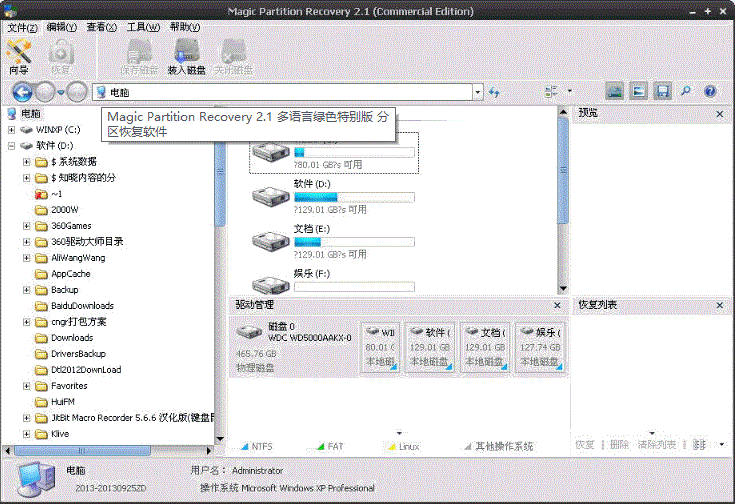Click the 软件 (D:) usage bar
735x504 pixels.
pyautogui.click(x=354, y=197)
